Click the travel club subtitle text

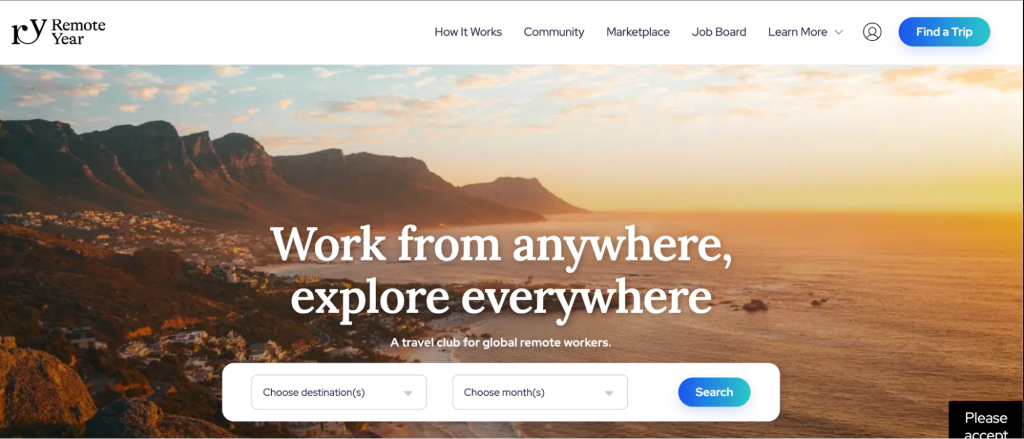click(x=501, y=342)
